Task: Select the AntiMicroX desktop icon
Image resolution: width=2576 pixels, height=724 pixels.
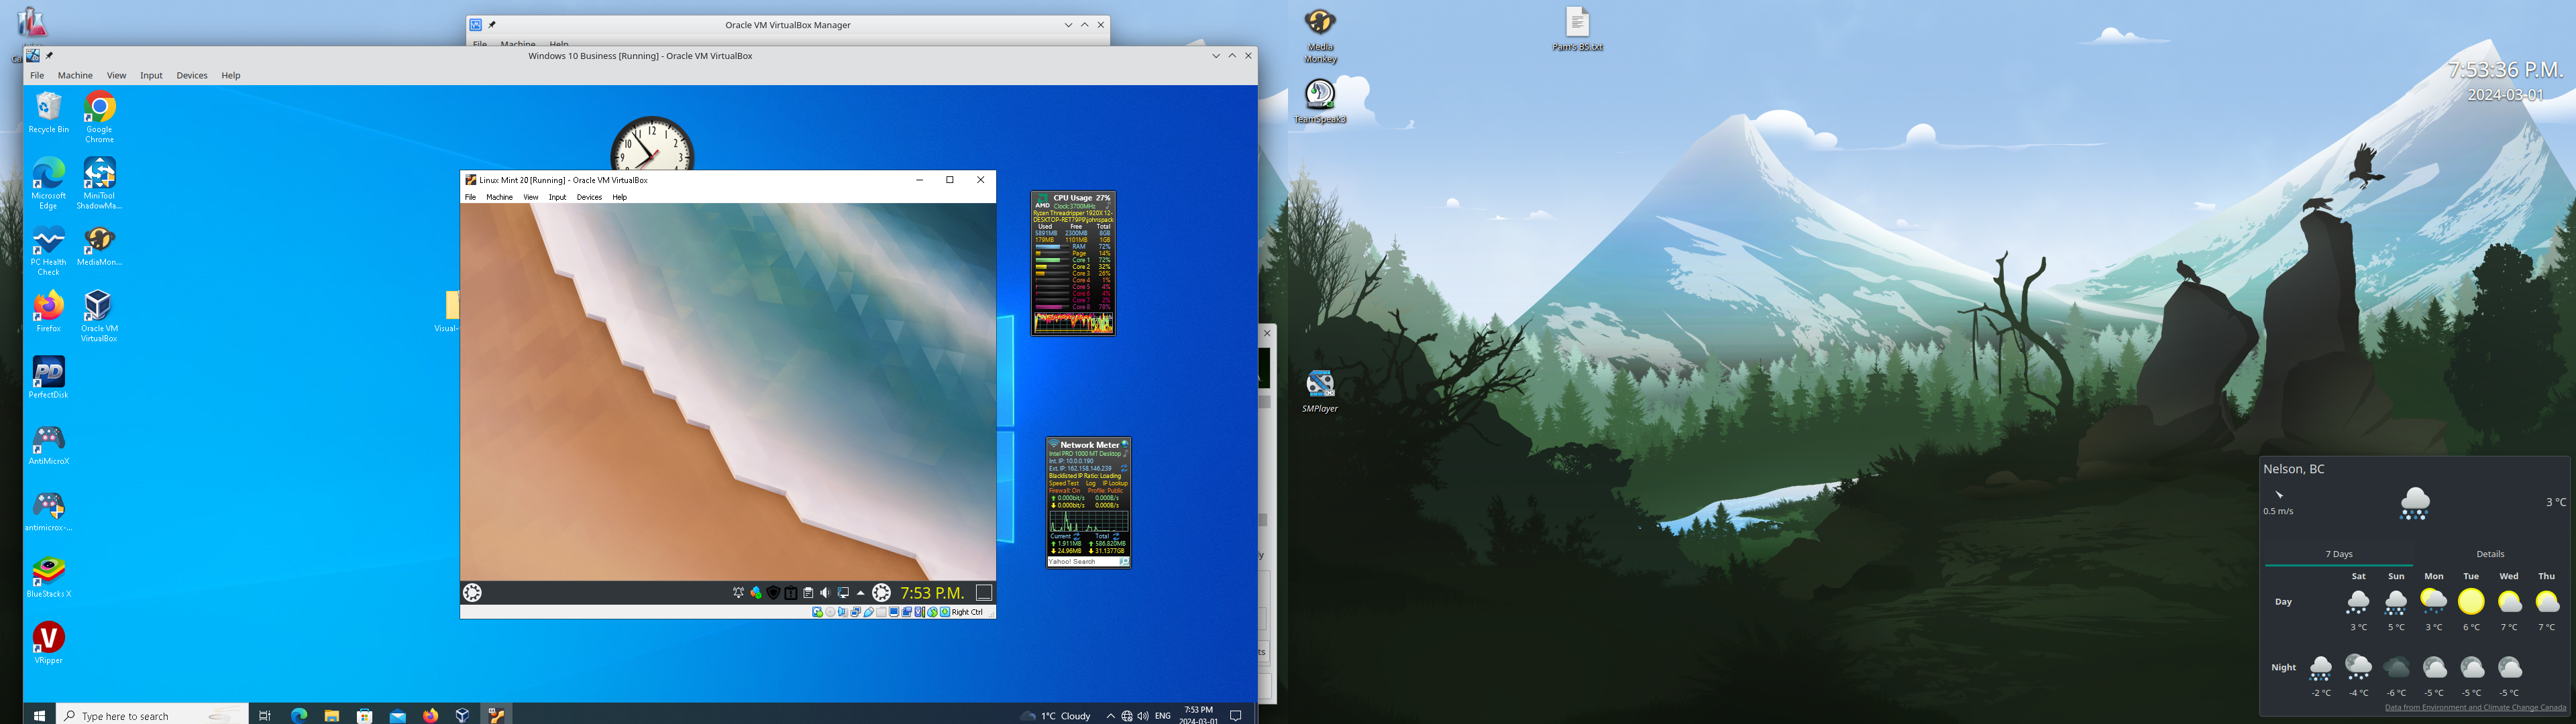Action: point(48,444)
